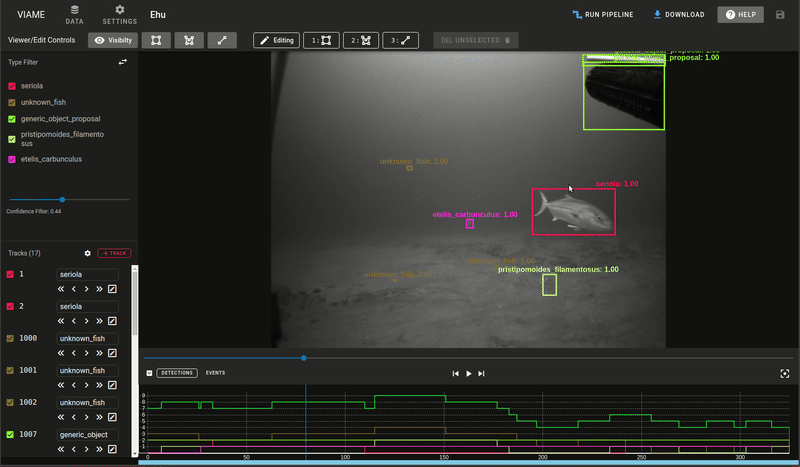This screenshot has width=800, height=467.
Task: Switch to the Events timeline tab
Action: click(215, 373)
